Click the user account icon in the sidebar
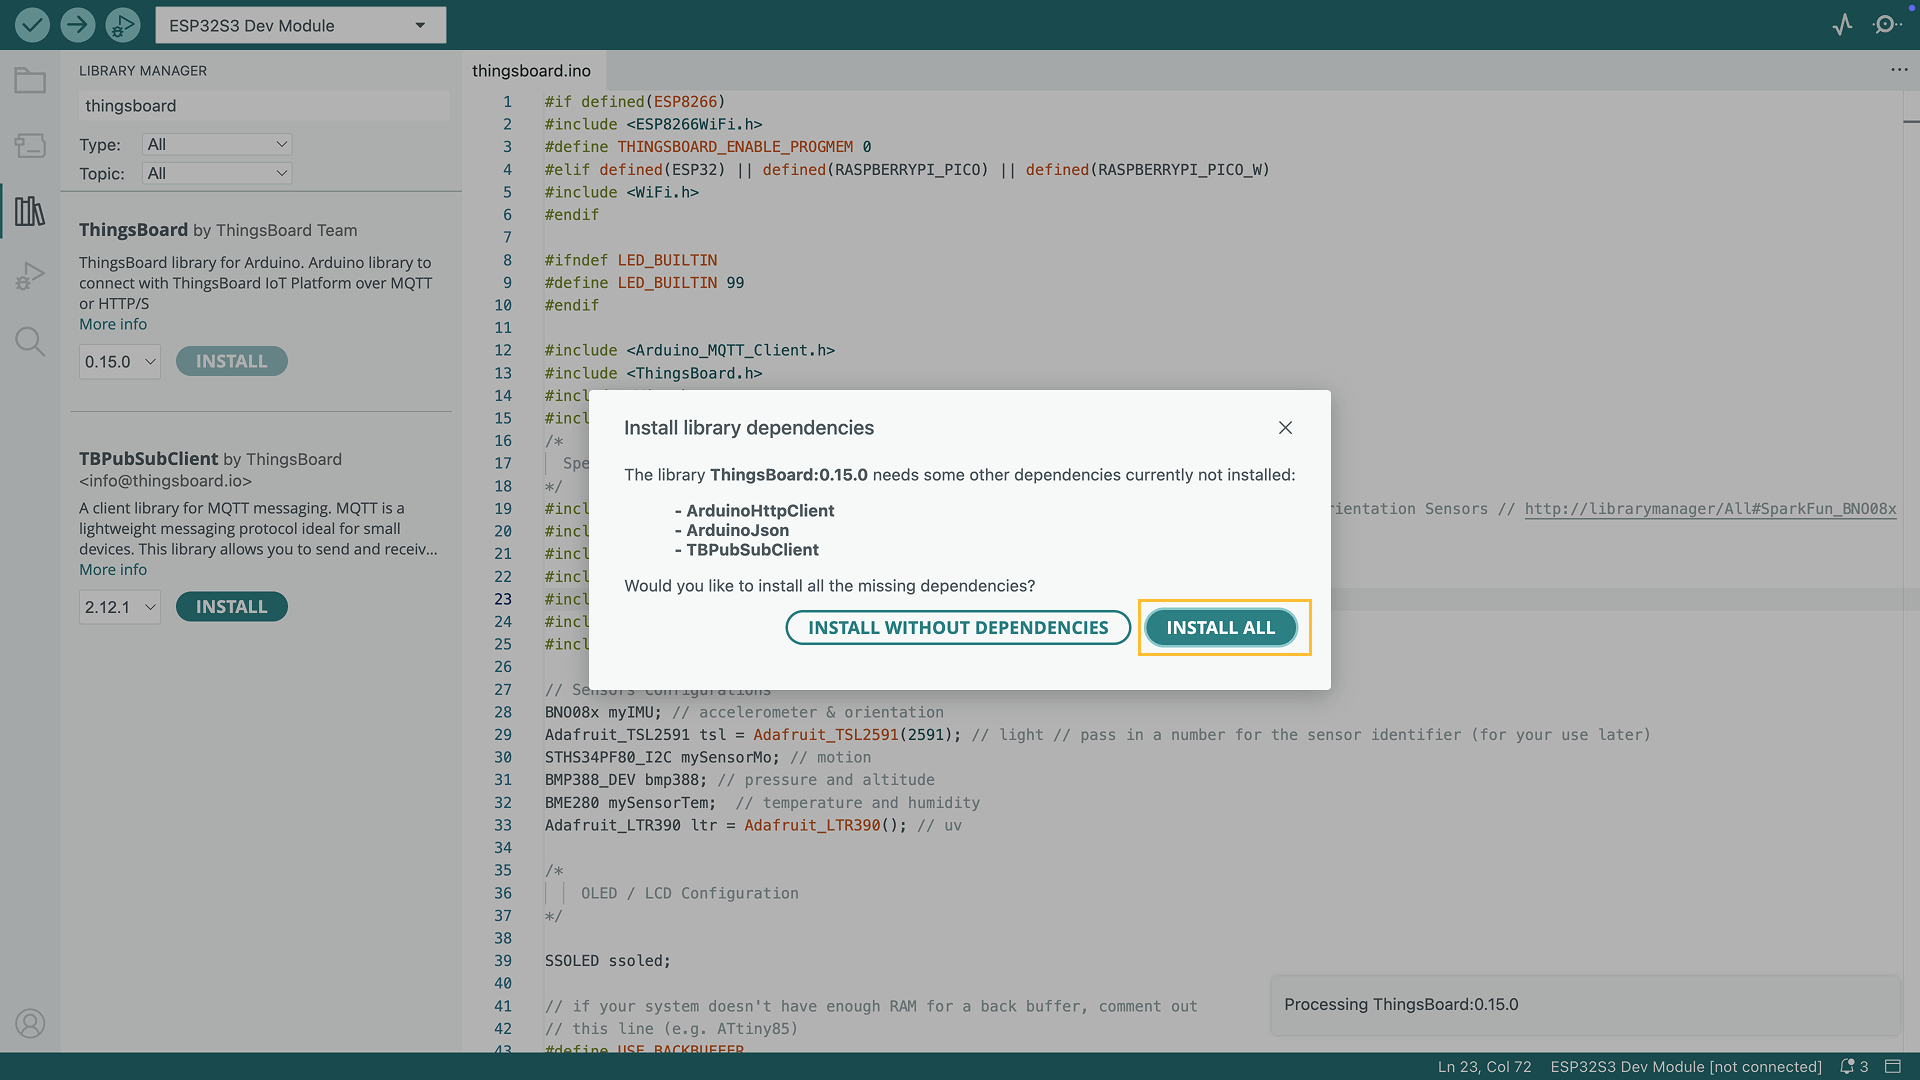 [30, 1023]
